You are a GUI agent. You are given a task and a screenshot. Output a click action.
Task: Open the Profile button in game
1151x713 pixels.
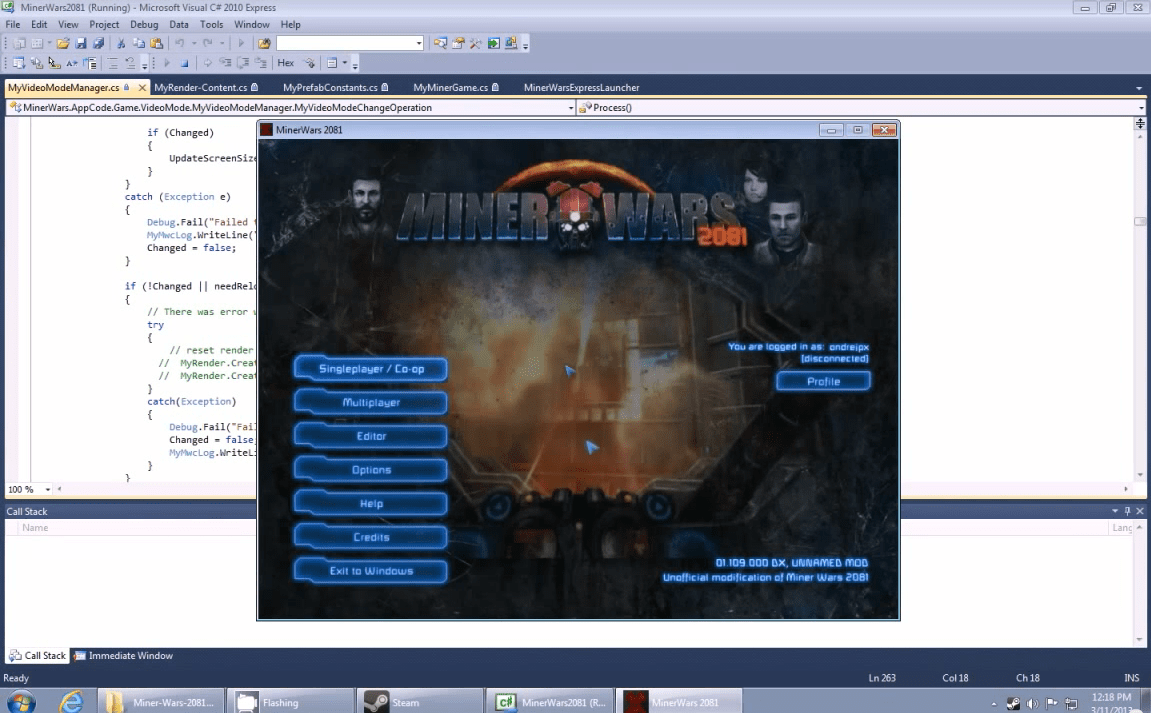click(x=824, y=382)
